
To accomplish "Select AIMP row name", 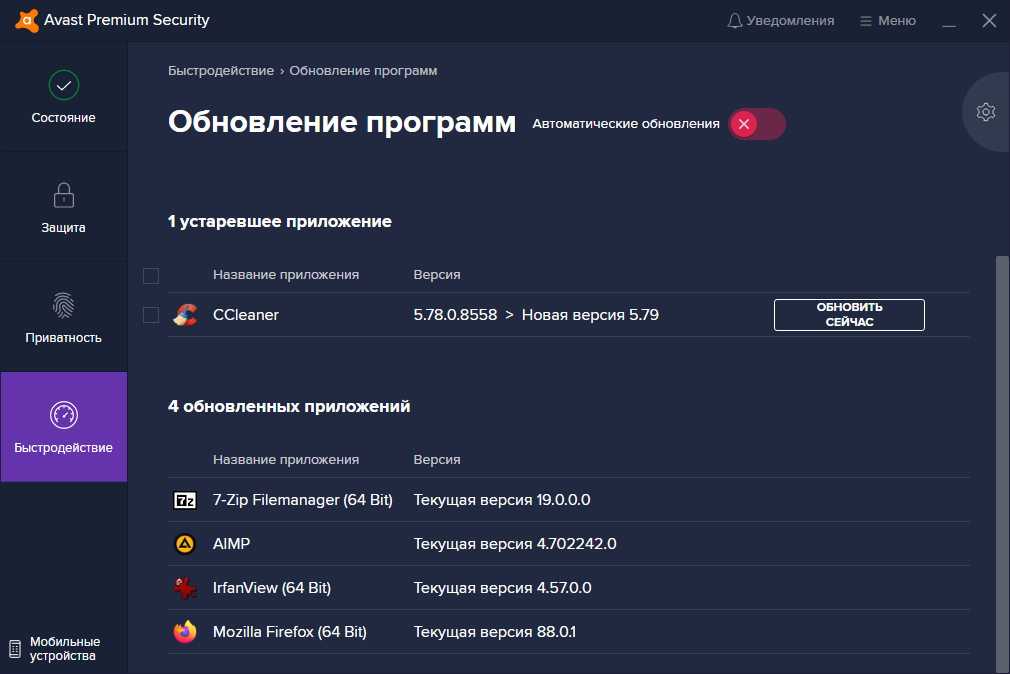I will pyautogui.click(x=232, y=544).
